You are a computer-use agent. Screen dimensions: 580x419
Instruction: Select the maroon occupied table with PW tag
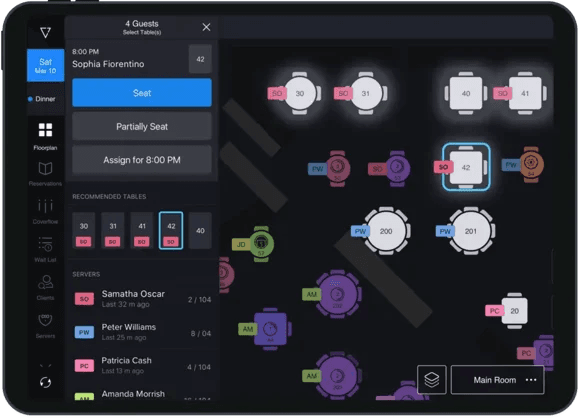coord(337,168)
